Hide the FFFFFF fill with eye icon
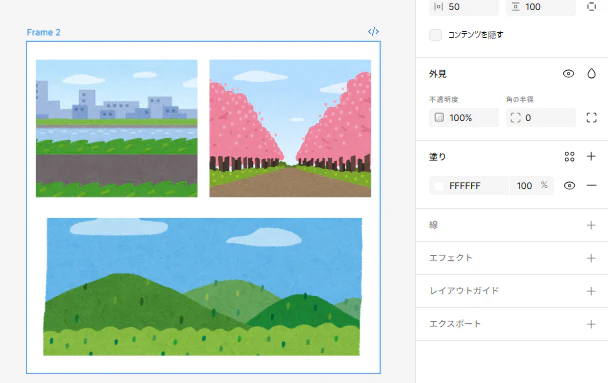608x383 pixels. pos(569,186)
